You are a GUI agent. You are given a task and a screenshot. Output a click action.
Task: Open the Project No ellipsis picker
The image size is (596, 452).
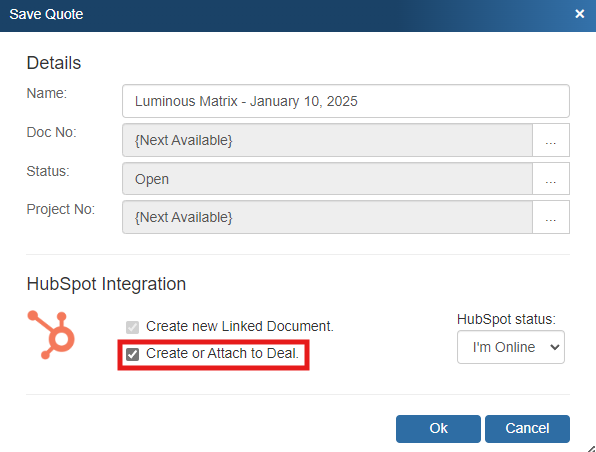pos(551,217)
